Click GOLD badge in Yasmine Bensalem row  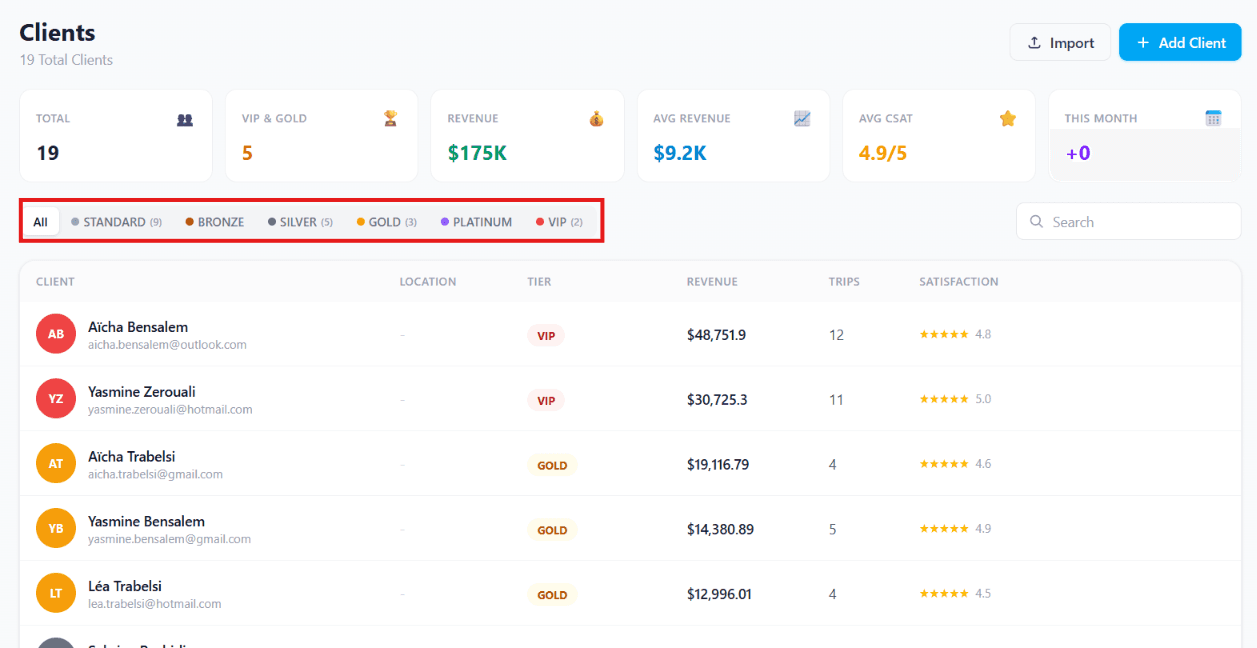coord(552,530)
